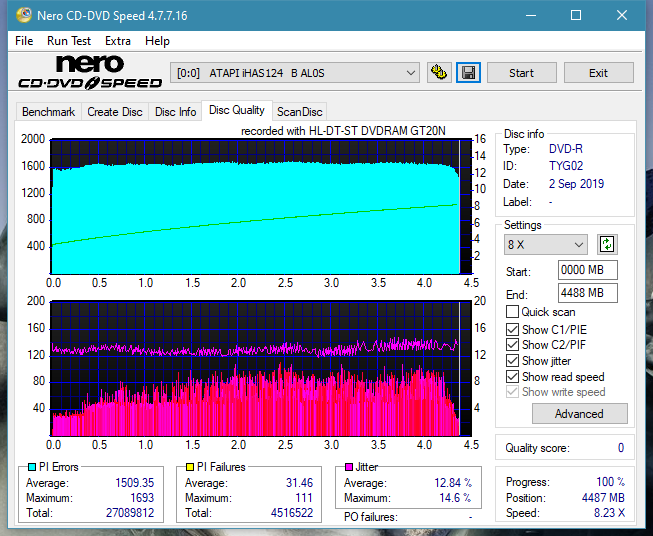Open the Help menu

(x=157, y=41)
